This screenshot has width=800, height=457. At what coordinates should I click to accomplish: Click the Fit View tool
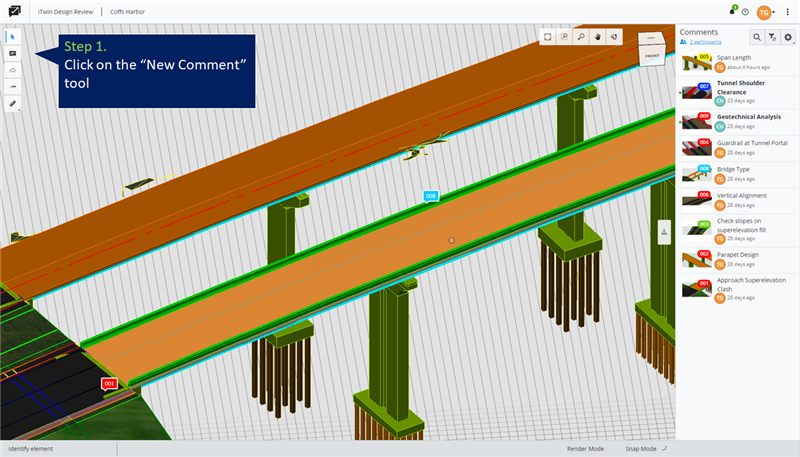click(x=547, y=37)
